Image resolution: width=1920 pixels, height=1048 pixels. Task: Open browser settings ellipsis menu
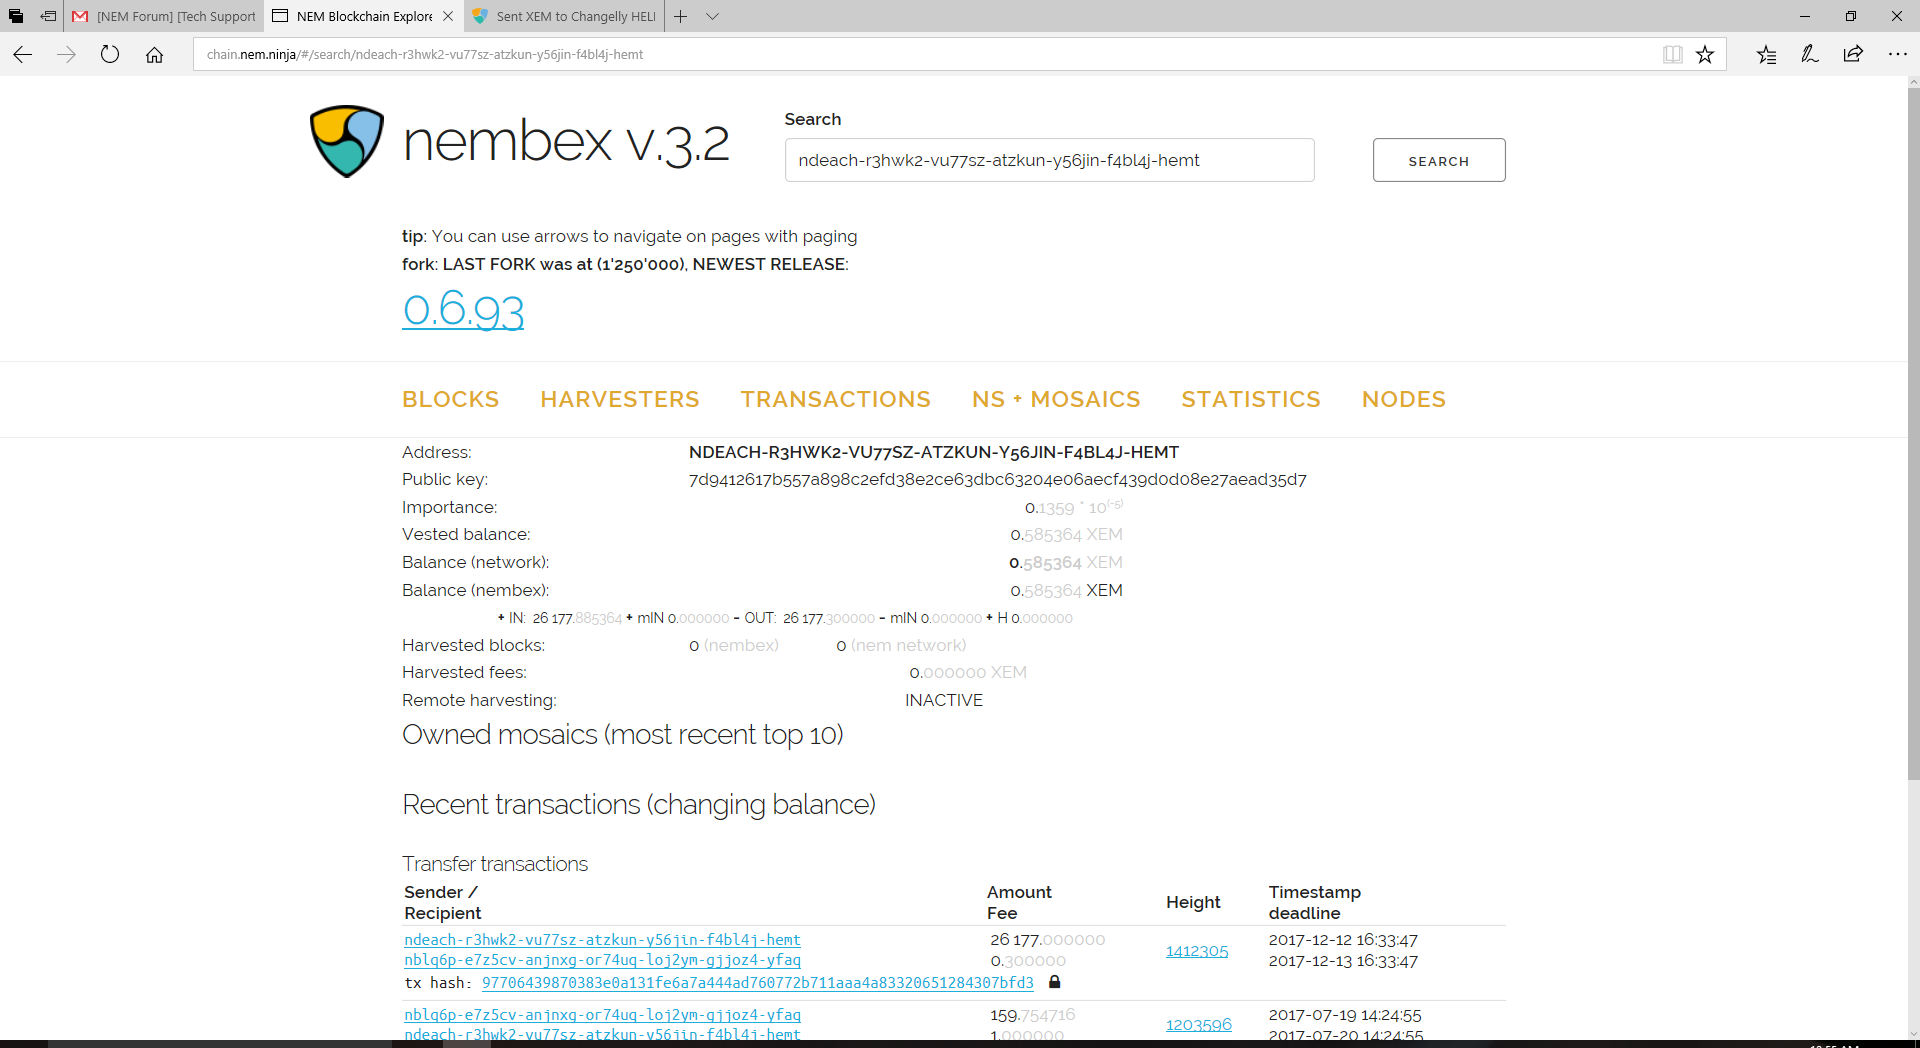pos(1897,55)
